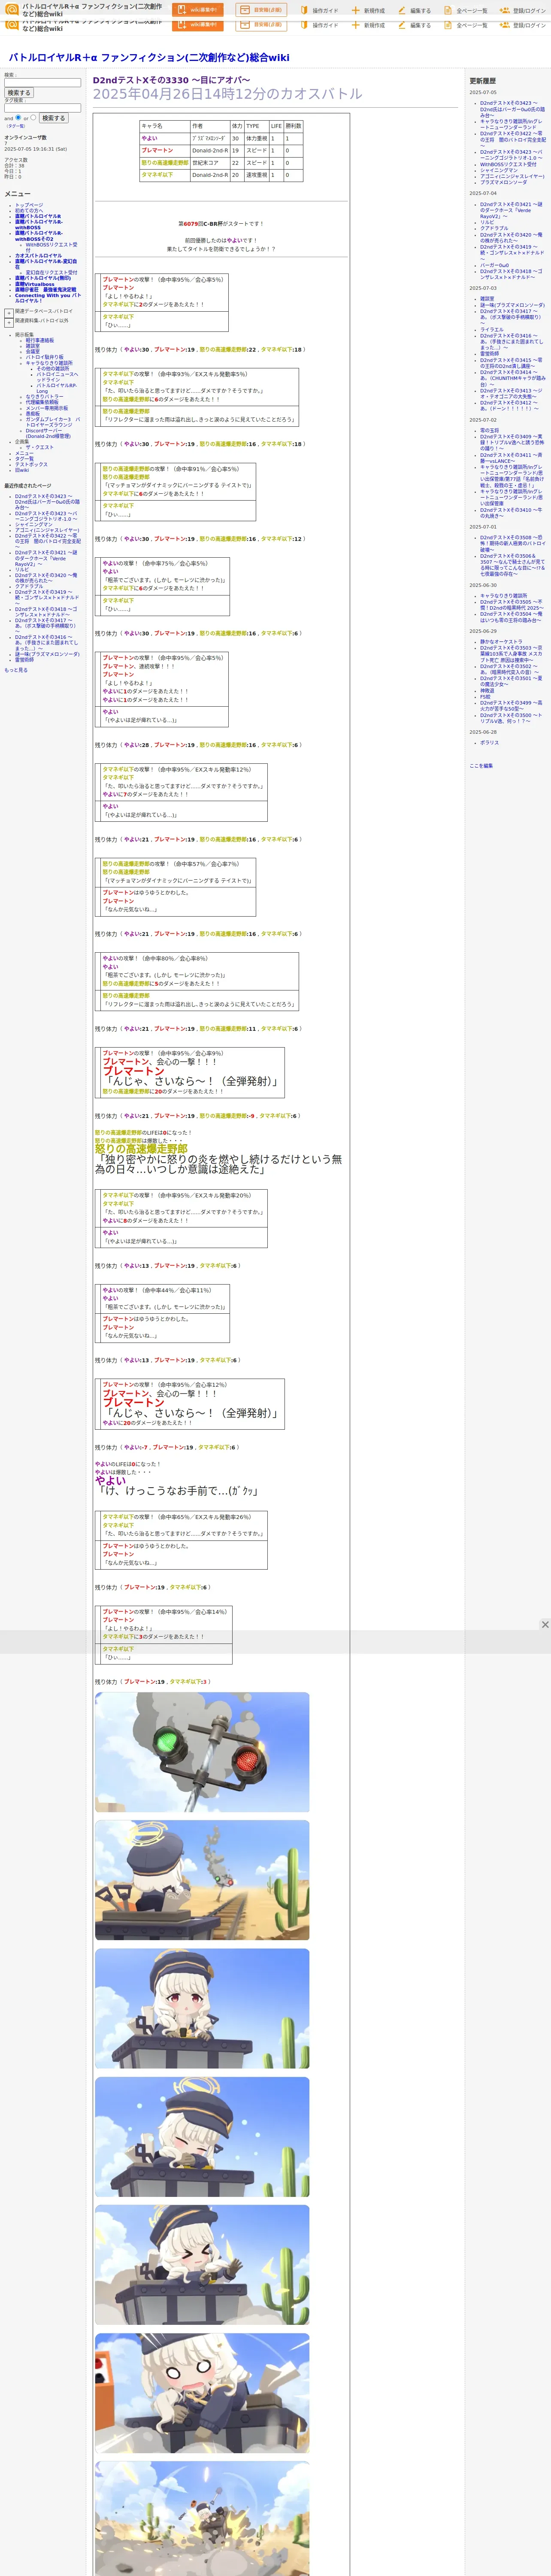Viewport: 551px width, 2576px height.
Task: Open 直轄Virtualboss menu link
Action: 35,284
